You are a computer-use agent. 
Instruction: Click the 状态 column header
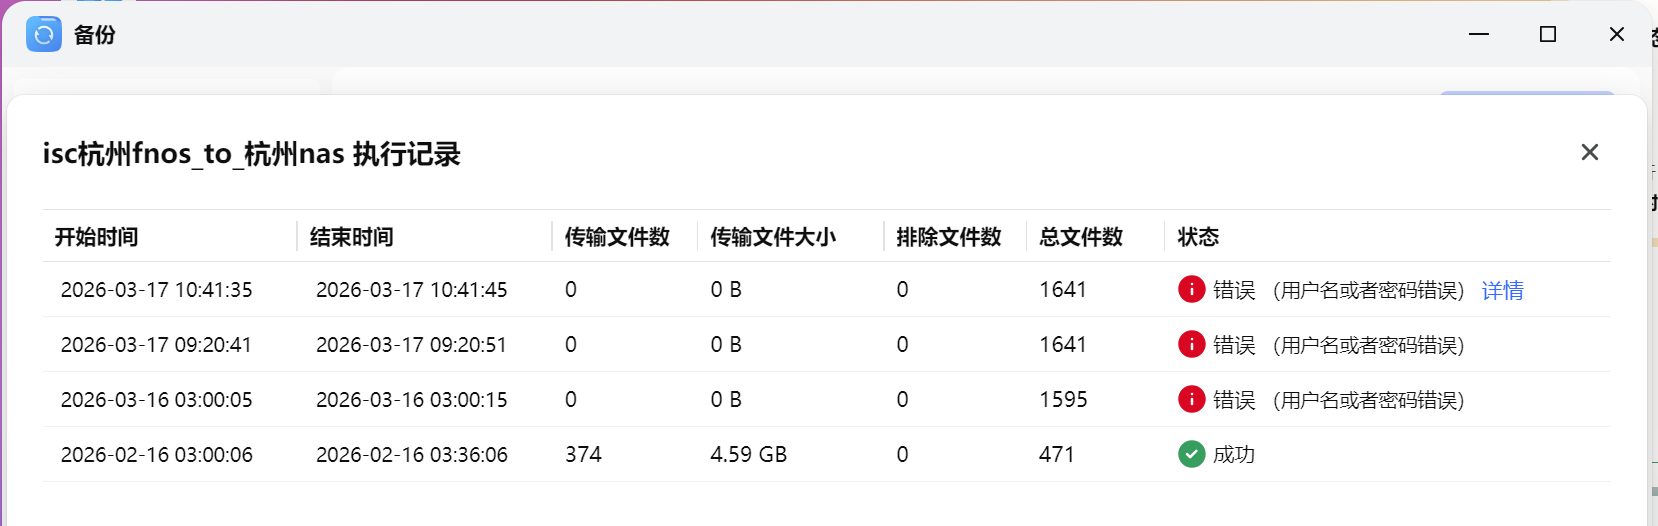point(1198,237)
